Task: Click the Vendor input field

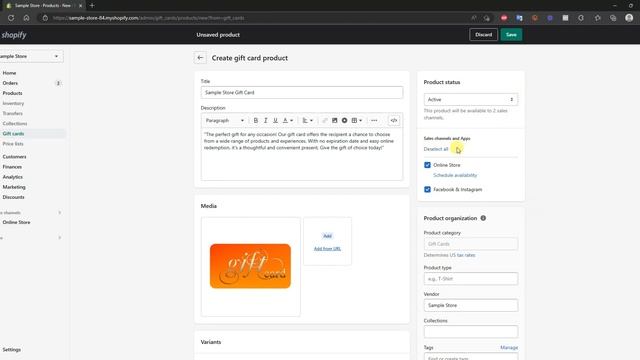Action: 471,305
